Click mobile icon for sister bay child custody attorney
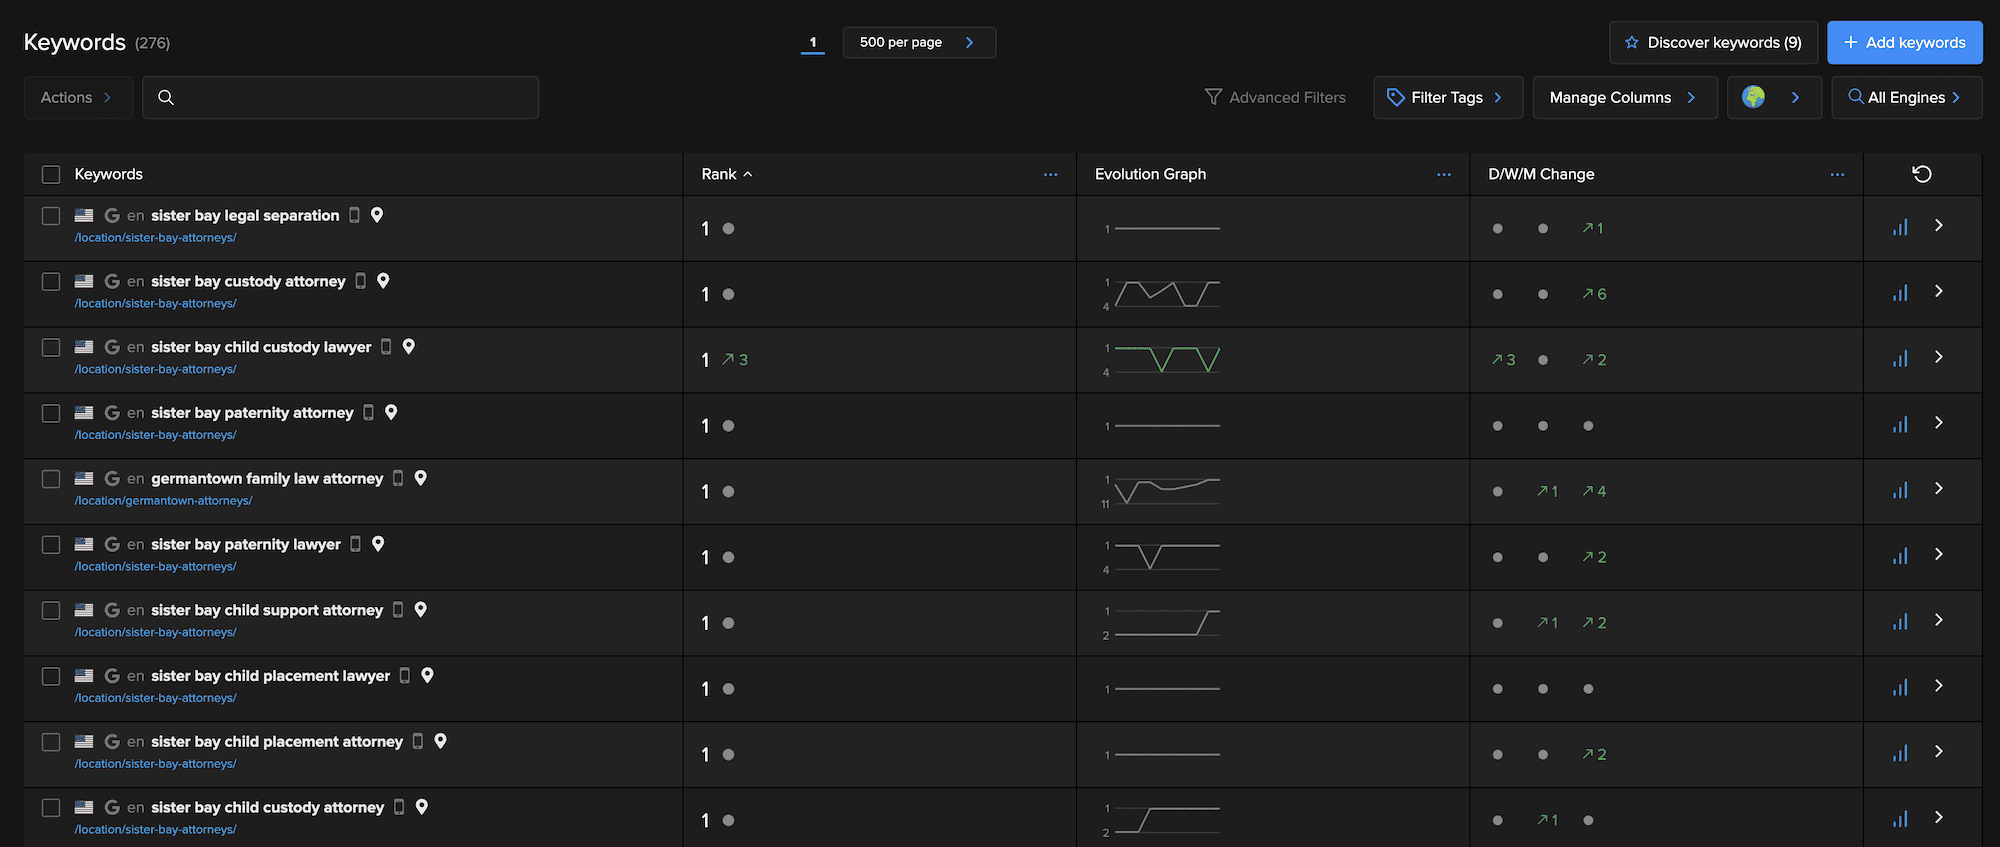Viewport: 2000px width, 847px height. coord(399,807)
